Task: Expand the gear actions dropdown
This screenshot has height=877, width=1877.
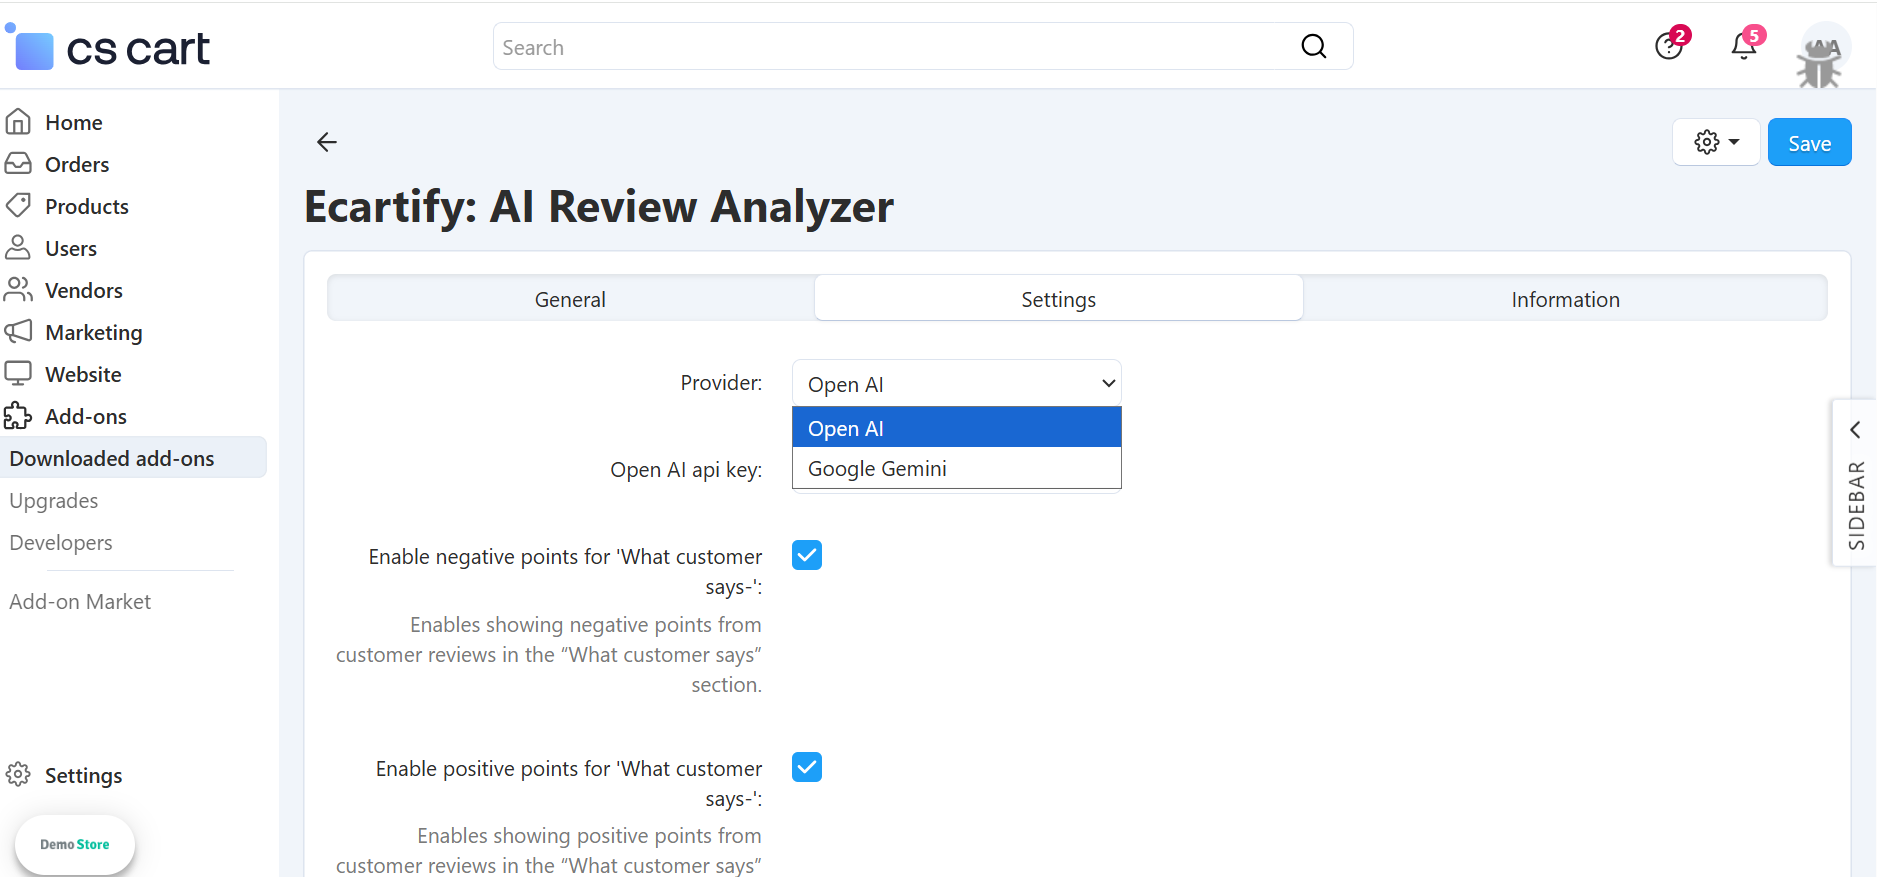Action: (x=1716, y=143)
